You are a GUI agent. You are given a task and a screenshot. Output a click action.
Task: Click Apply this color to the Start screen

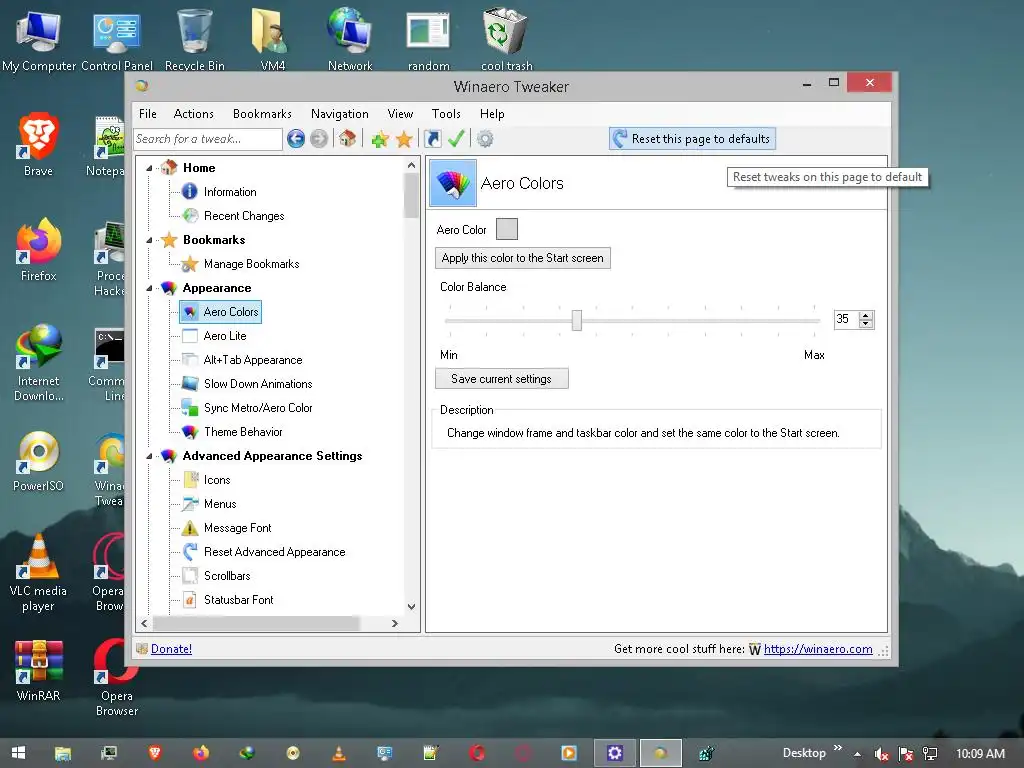tap(522, 258)
